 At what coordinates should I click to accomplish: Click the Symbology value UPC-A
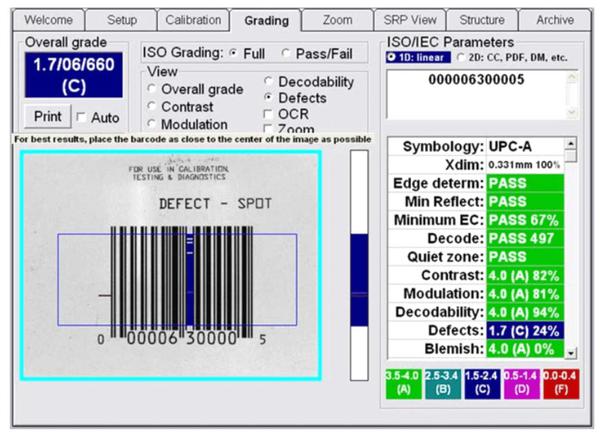pos(525,147)
